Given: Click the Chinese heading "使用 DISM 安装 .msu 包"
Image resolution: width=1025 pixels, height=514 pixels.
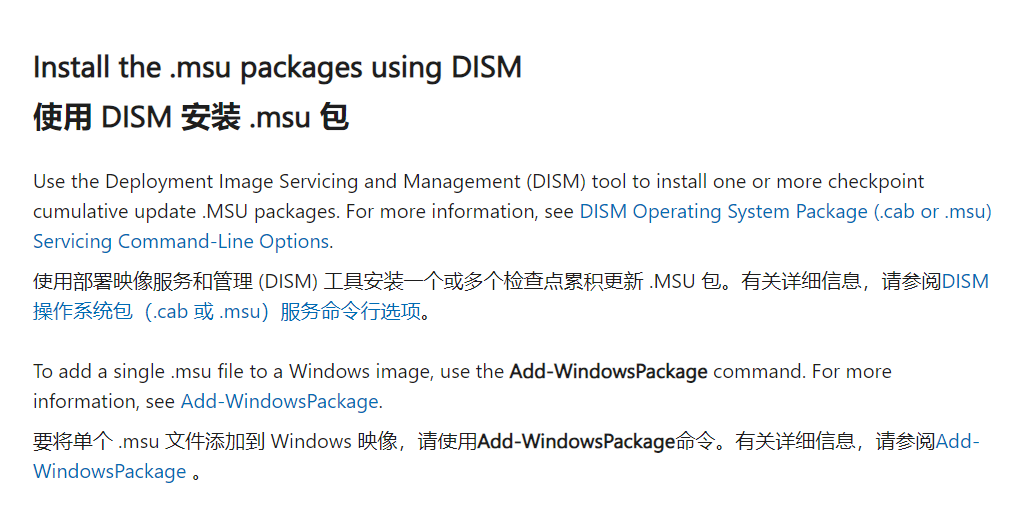Looking at the screenshot, I should pos(191,118).
